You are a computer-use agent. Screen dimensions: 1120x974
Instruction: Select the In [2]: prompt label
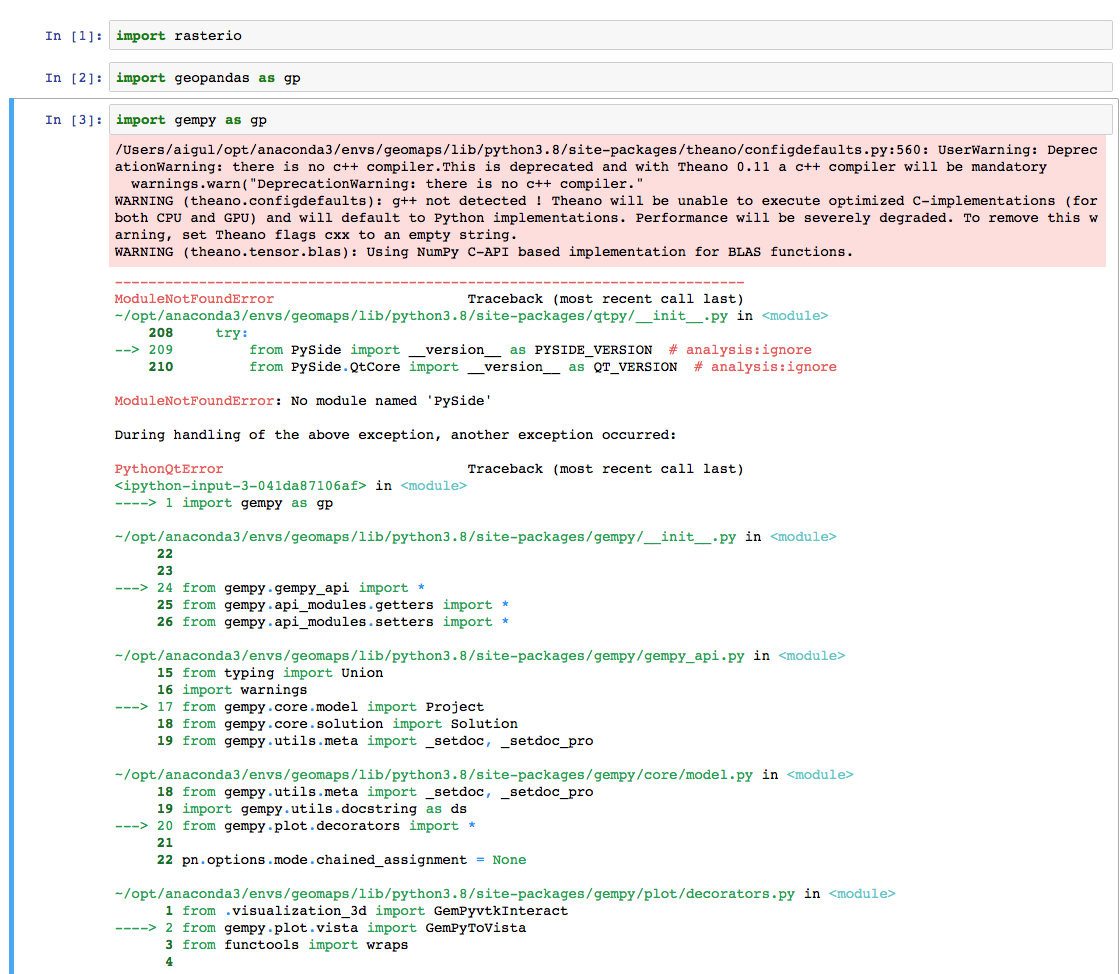pos(74,78)
